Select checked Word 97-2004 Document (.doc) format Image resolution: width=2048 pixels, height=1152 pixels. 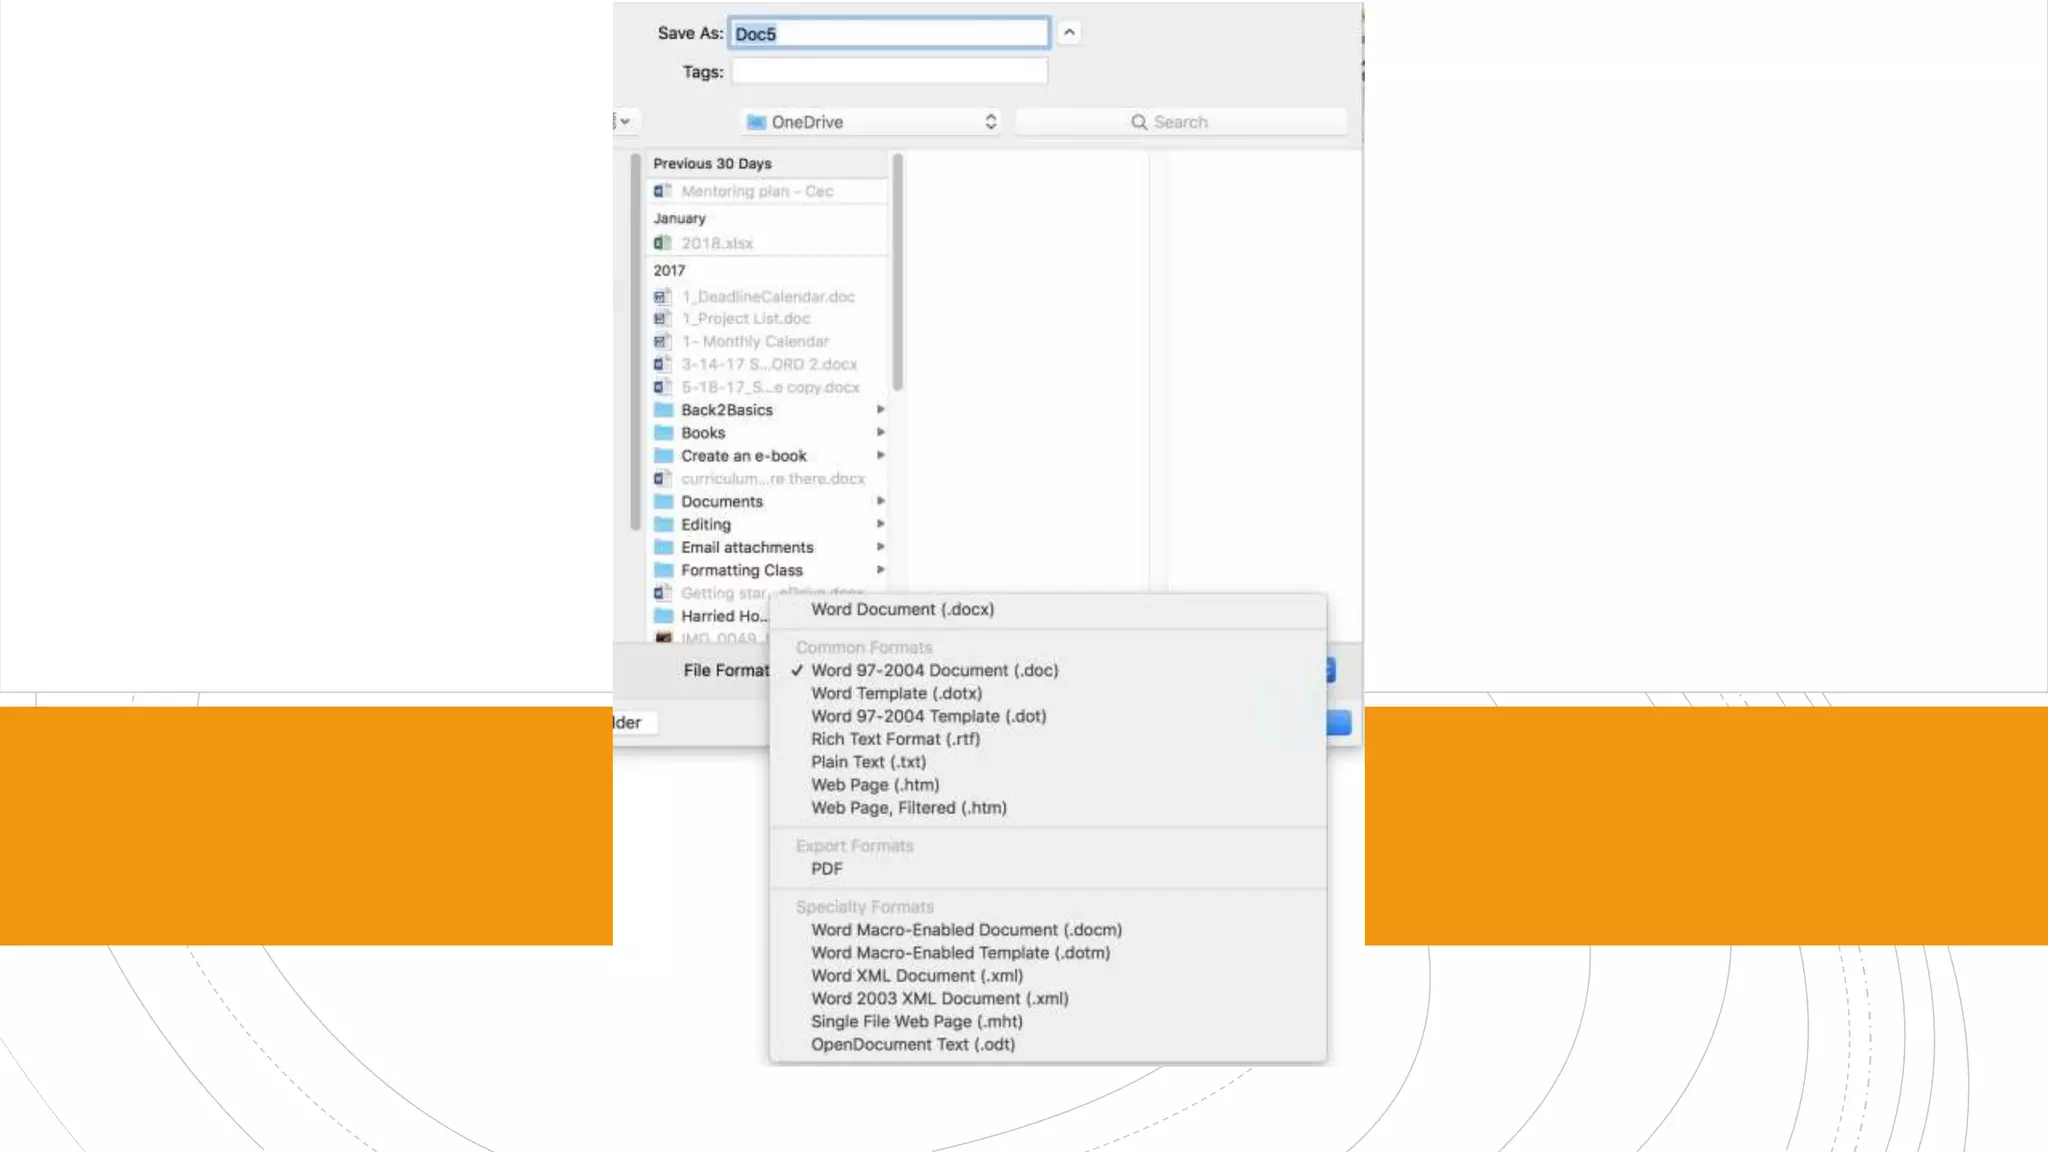coord(934,670)
